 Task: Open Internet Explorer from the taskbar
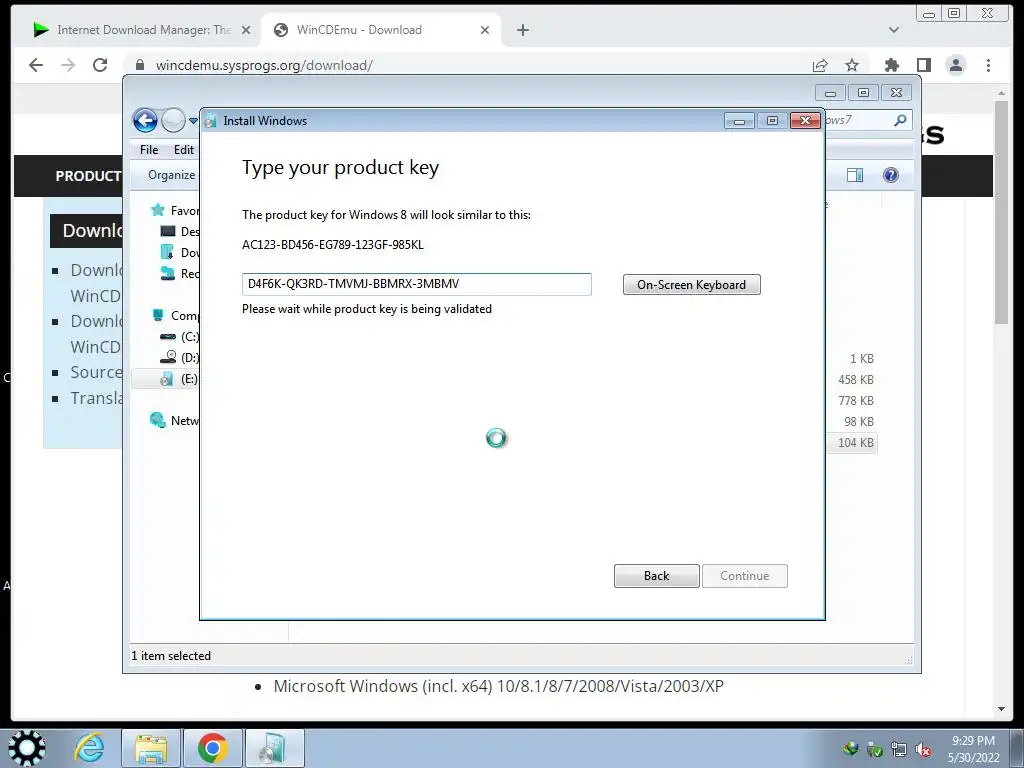(x=89, y=748)
